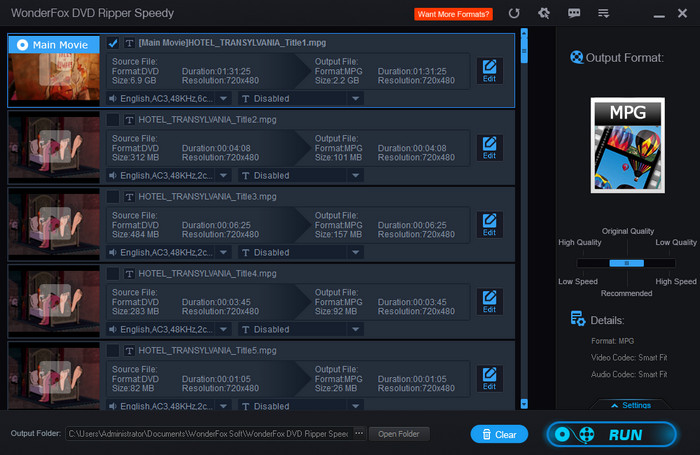Click the rename T icon next to Title4.mpg
The image size is (700, 455).
129,273
